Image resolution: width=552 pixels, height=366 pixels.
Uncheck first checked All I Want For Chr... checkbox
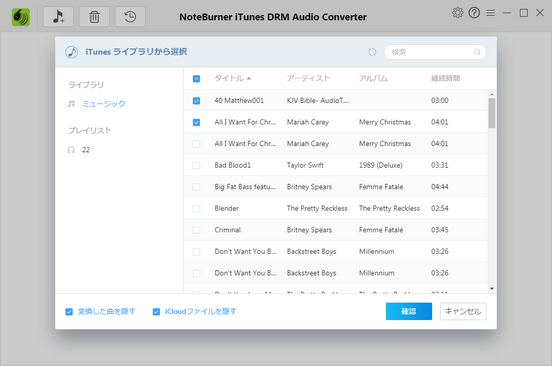pyautogui.click(x=196, y=122)
